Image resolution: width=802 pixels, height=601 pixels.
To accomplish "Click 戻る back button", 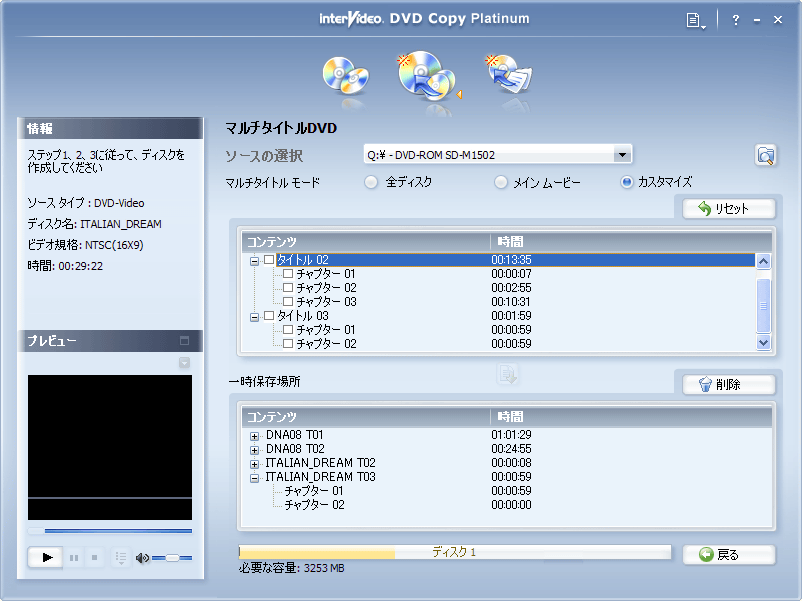I will tap(729, 554).
